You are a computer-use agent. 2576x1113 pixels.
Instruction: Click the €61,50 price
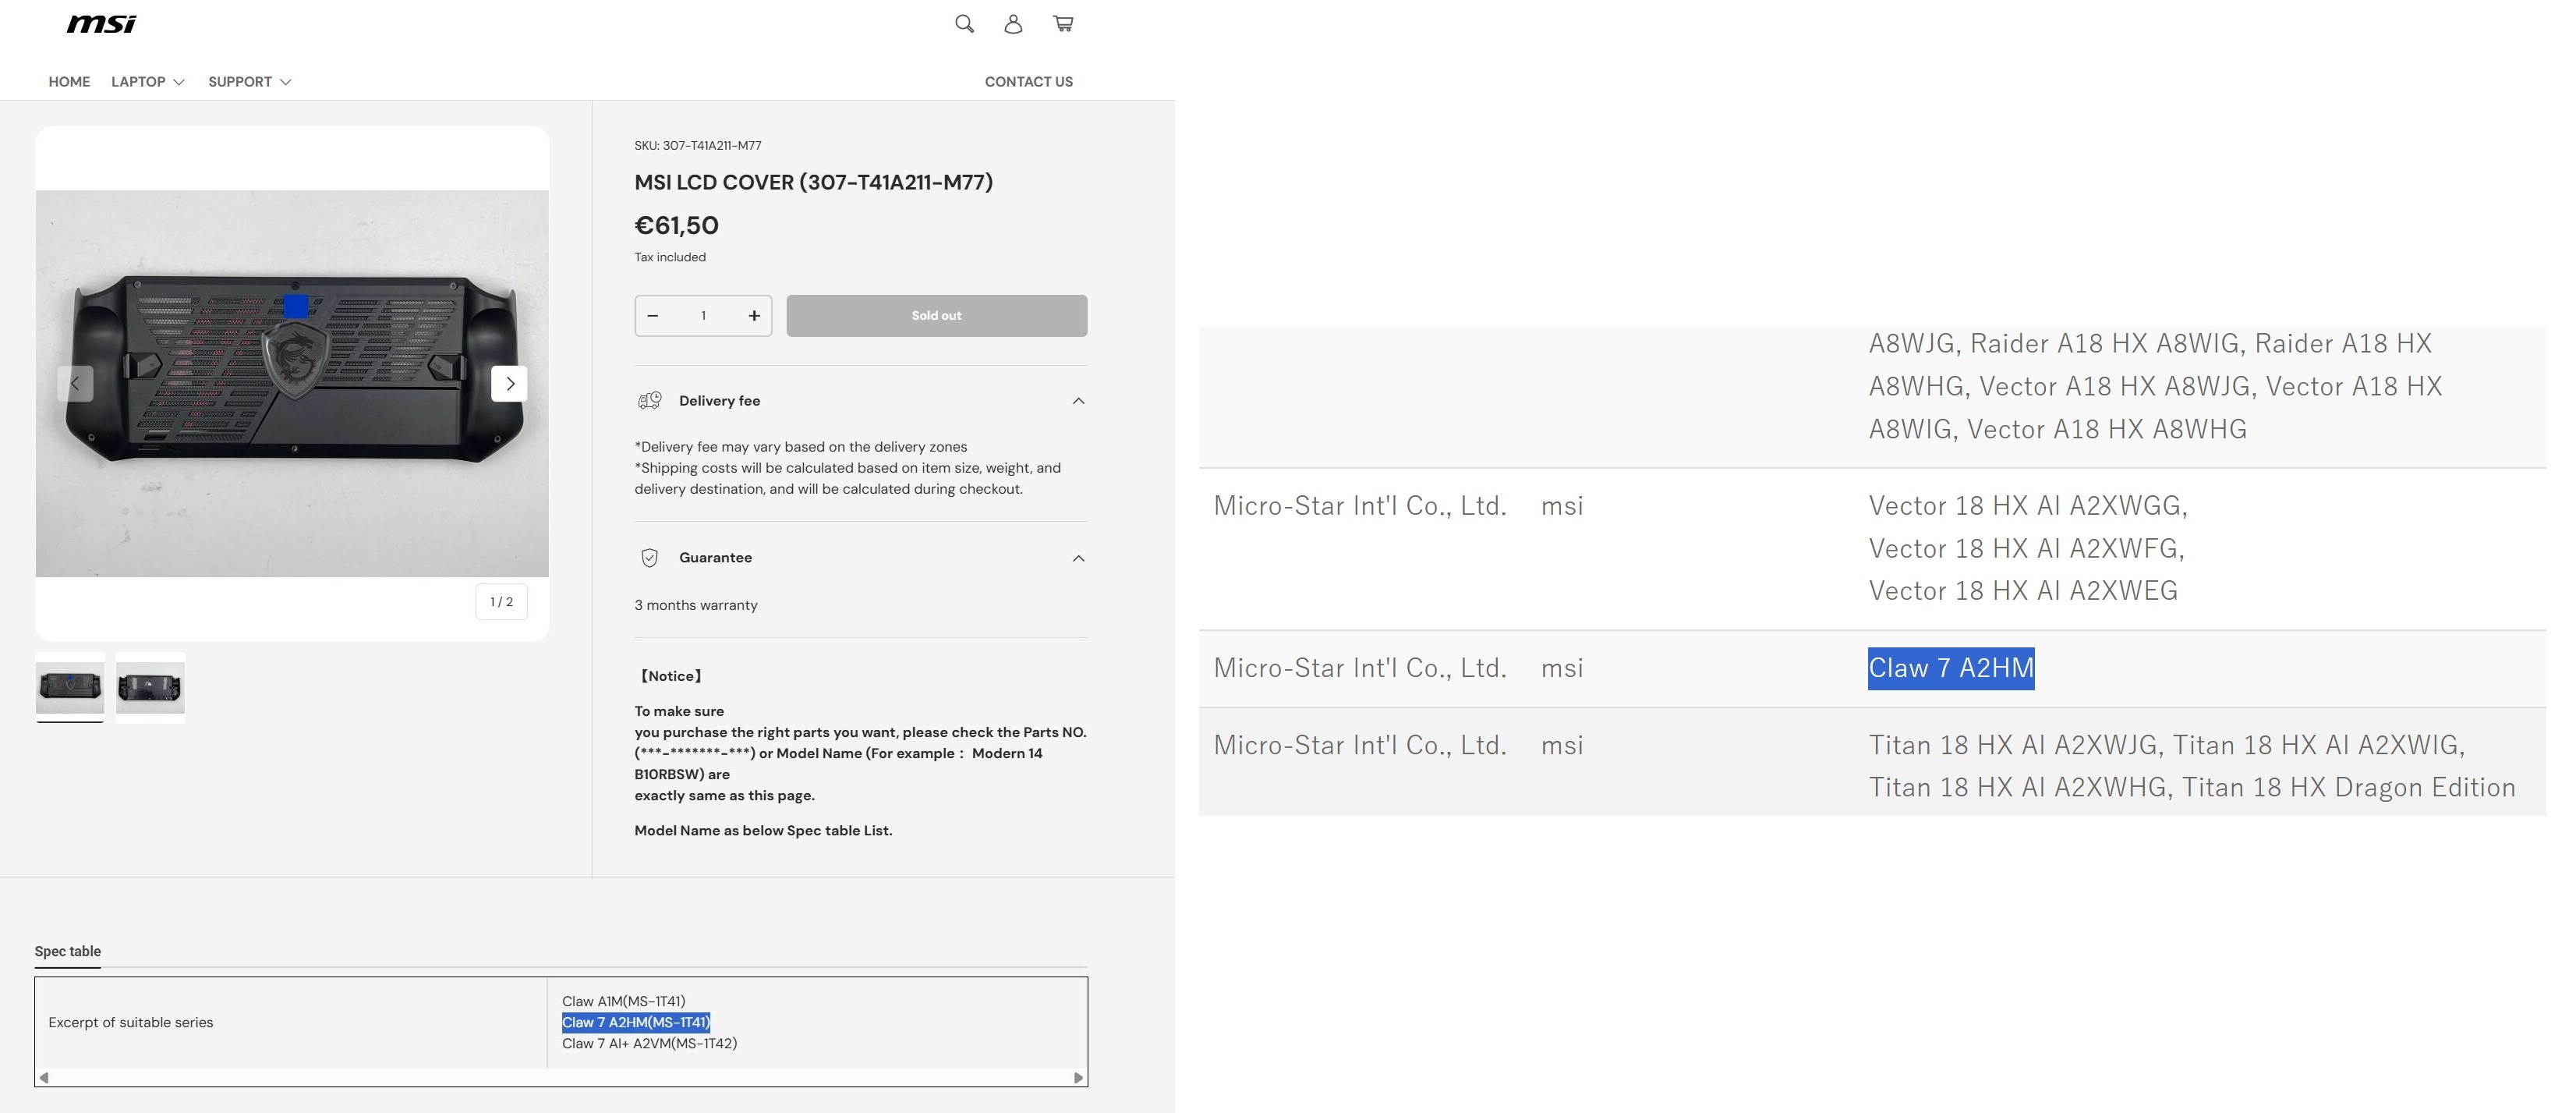point(677,226)
